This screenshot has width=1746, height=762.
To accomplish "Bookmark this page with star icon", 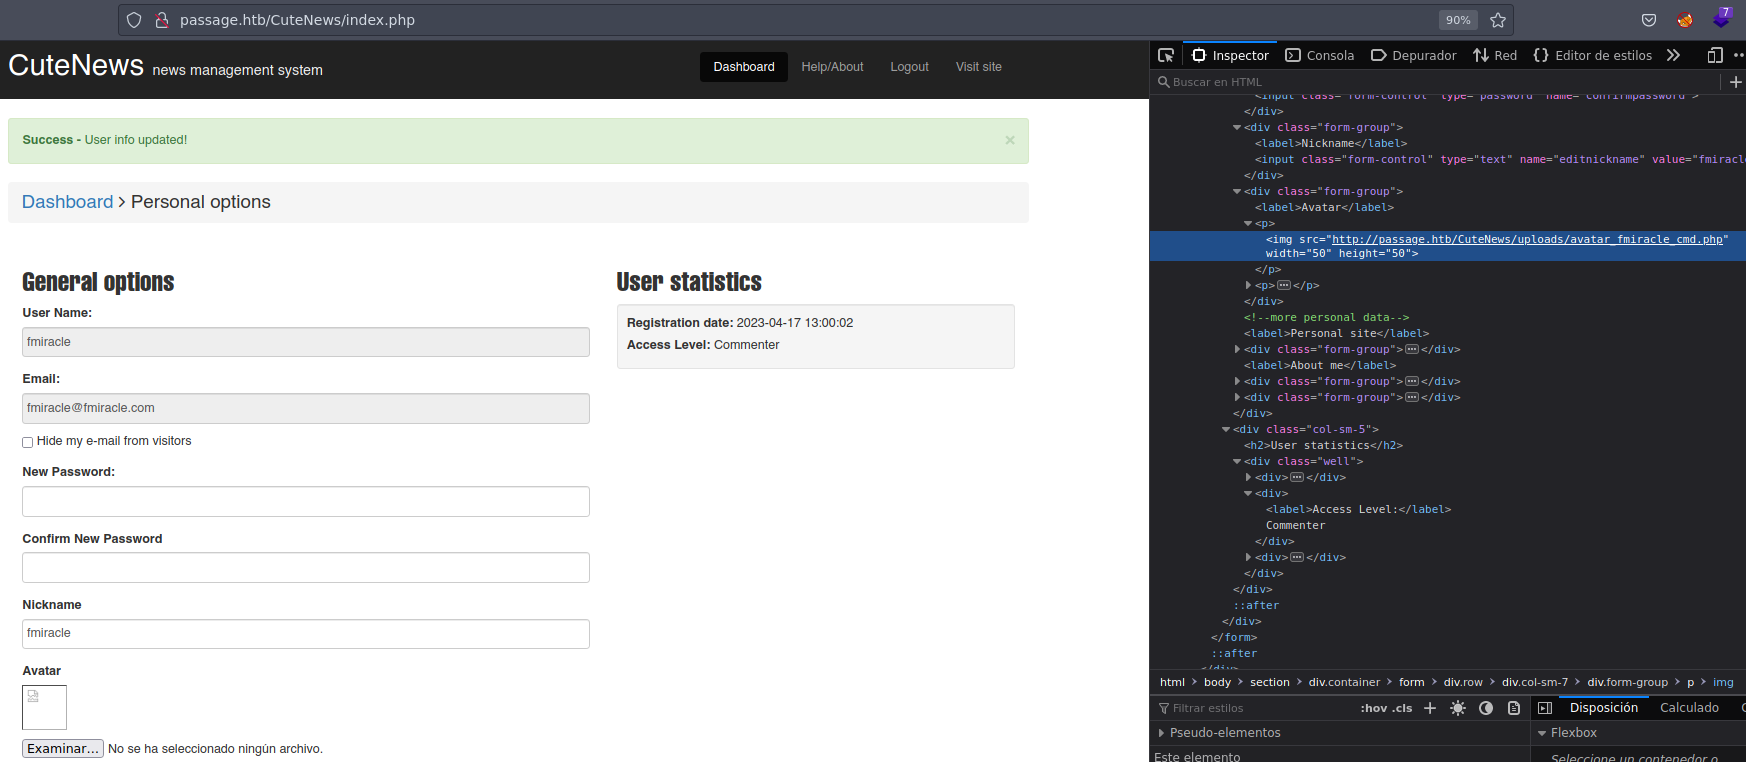I will point(1498,20).
